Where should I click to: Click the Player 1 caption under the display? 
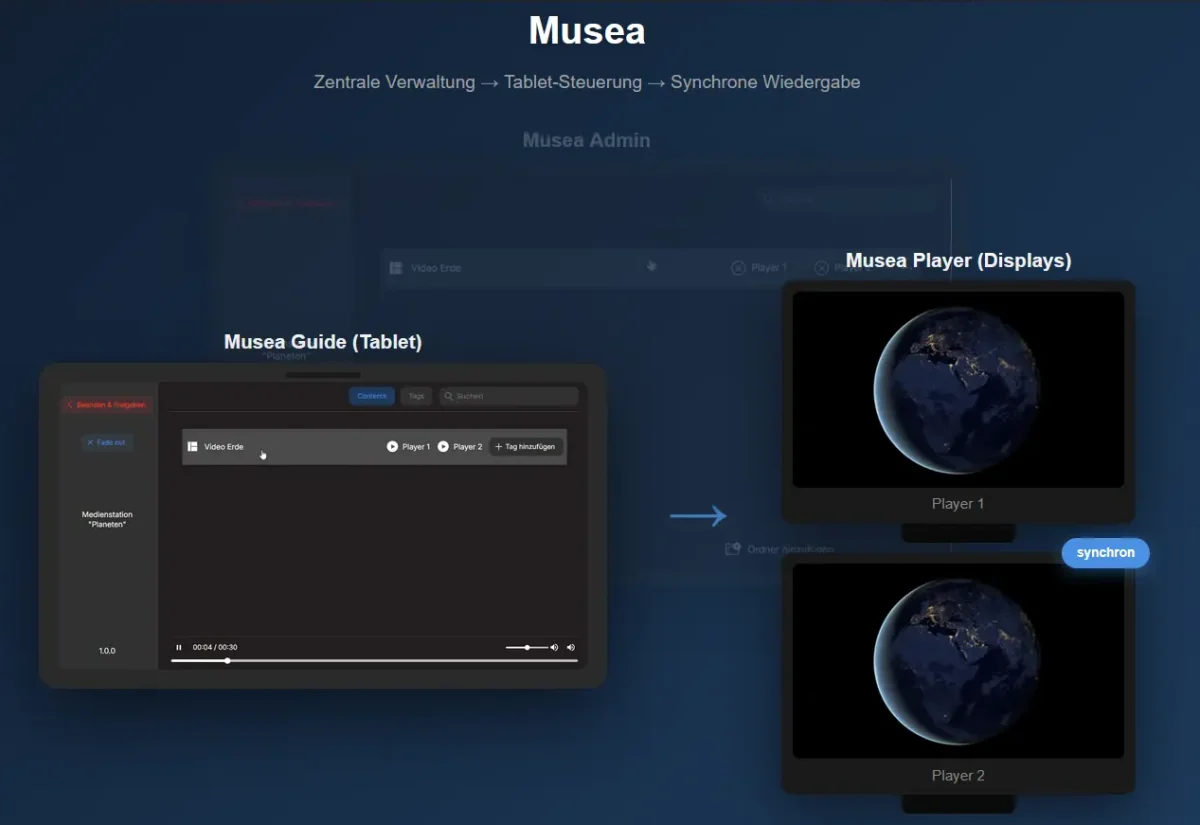coord(958,504)
